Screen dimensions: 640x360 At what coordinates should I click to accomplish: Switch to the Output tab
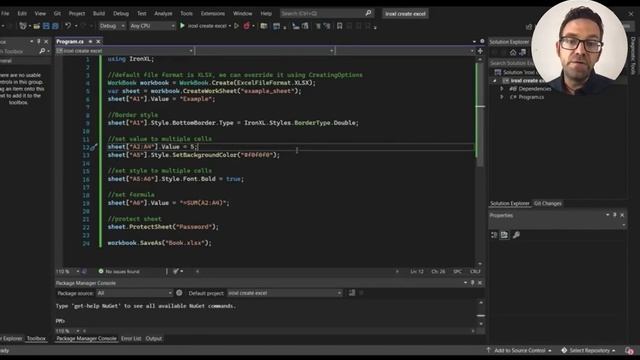[154, 338]
